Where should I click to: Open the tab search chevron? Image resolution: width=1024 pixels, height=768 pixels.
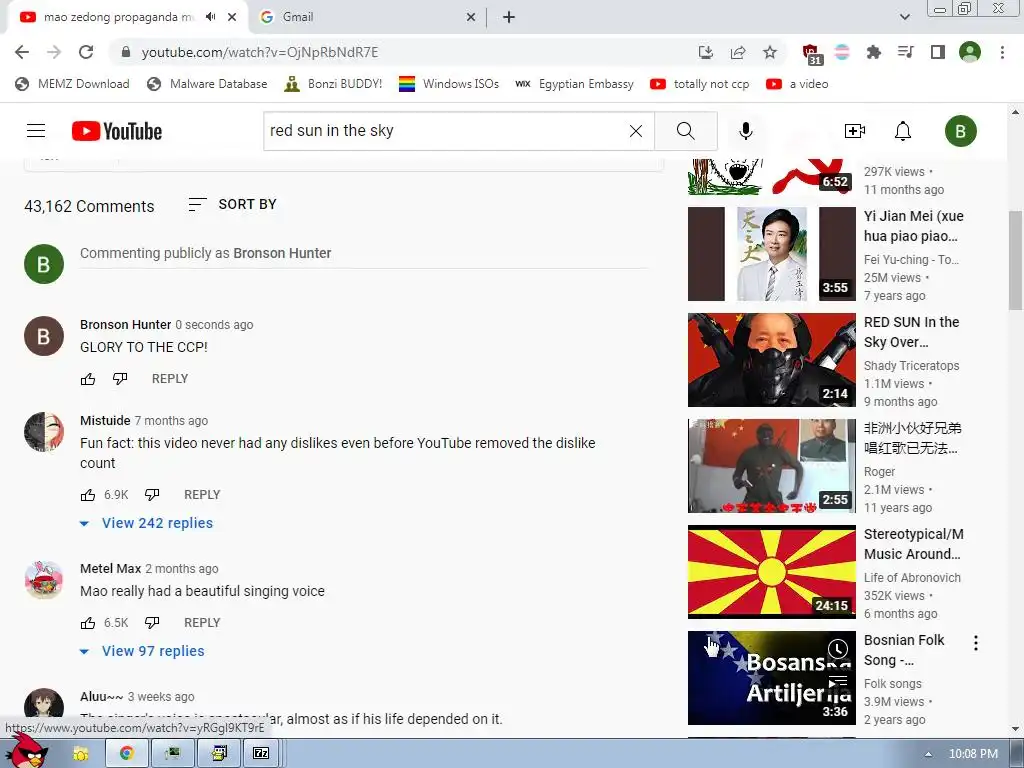click(904, 17)
